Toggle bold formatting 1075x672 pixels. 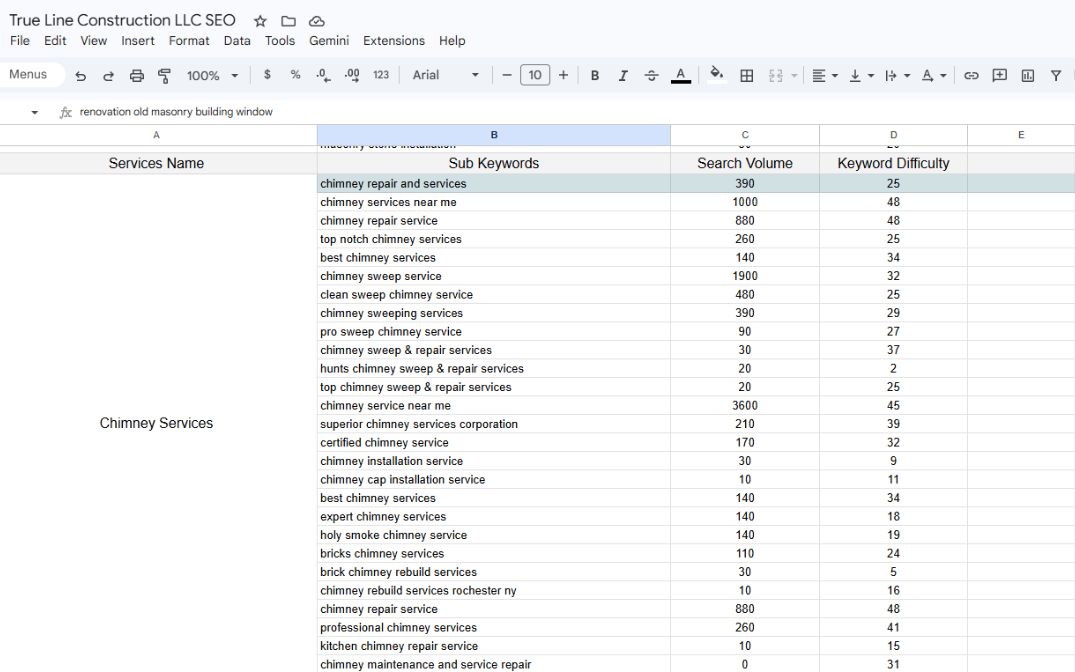pyautogui.click(x=595, y=76)
